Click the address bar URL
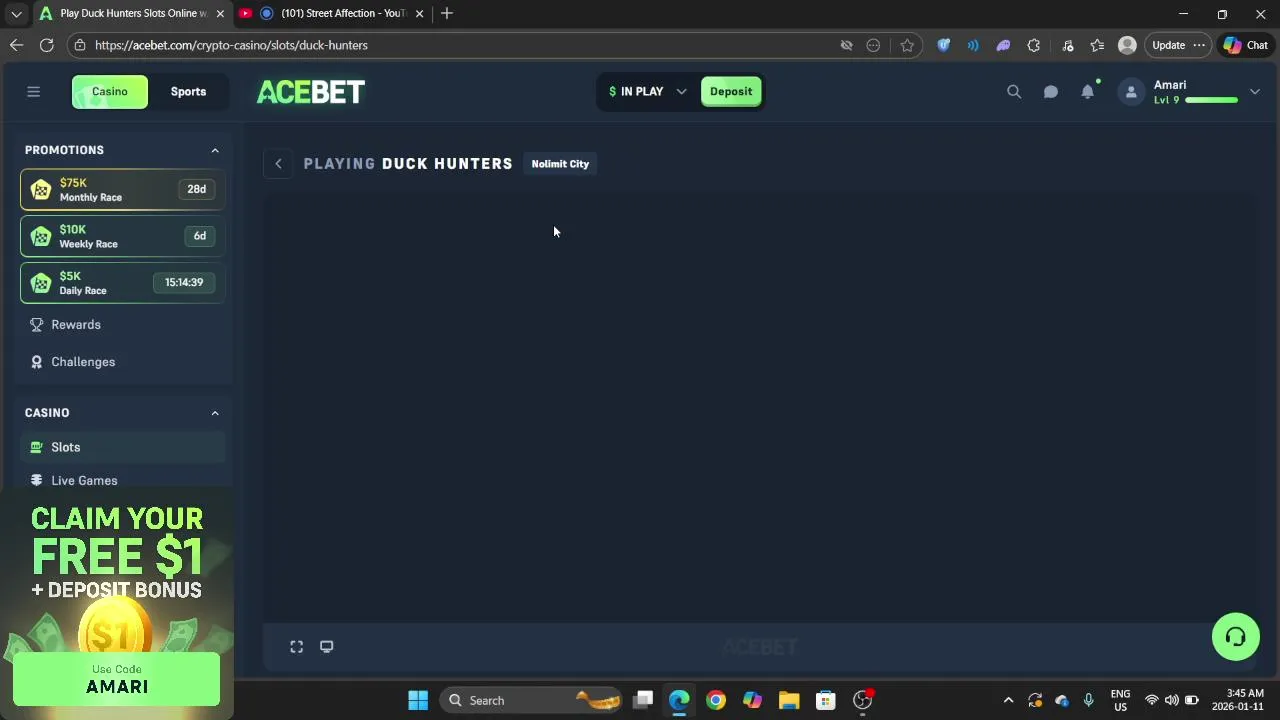 click(x=232, y=45)
